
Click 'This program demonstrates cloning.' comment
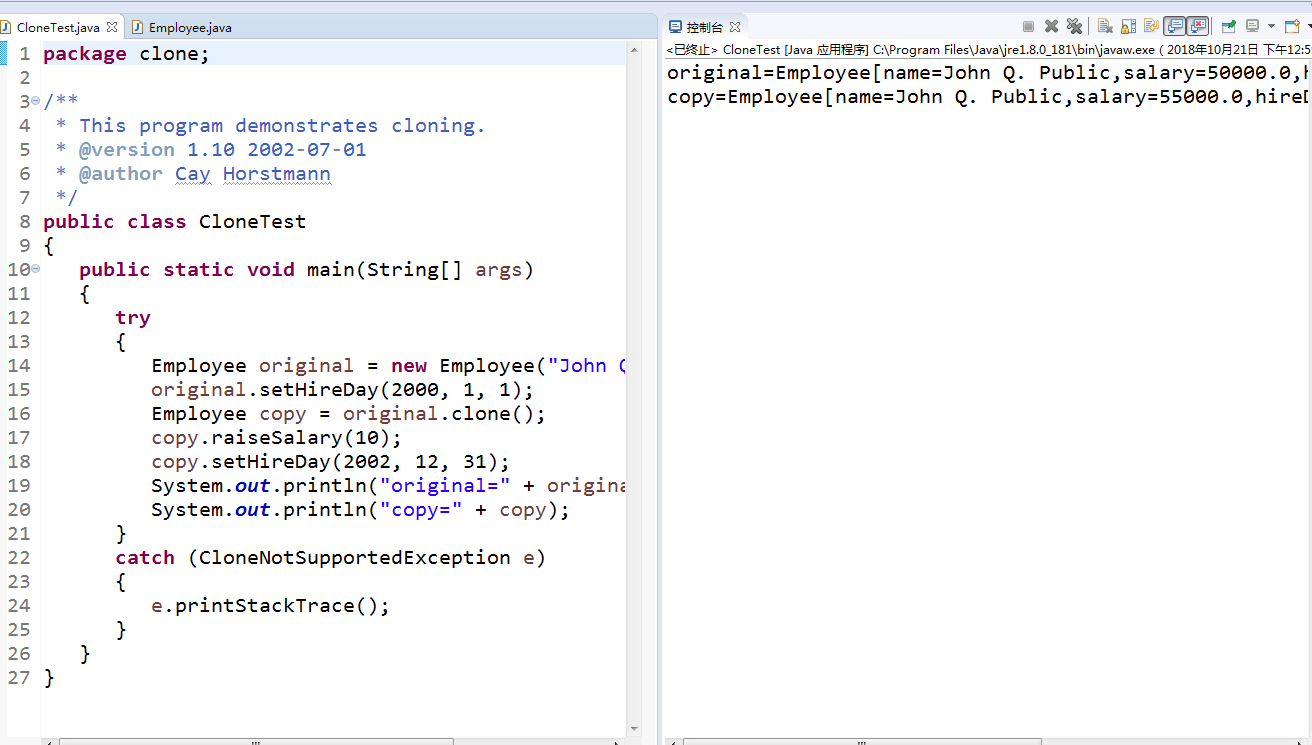[282, 126]
